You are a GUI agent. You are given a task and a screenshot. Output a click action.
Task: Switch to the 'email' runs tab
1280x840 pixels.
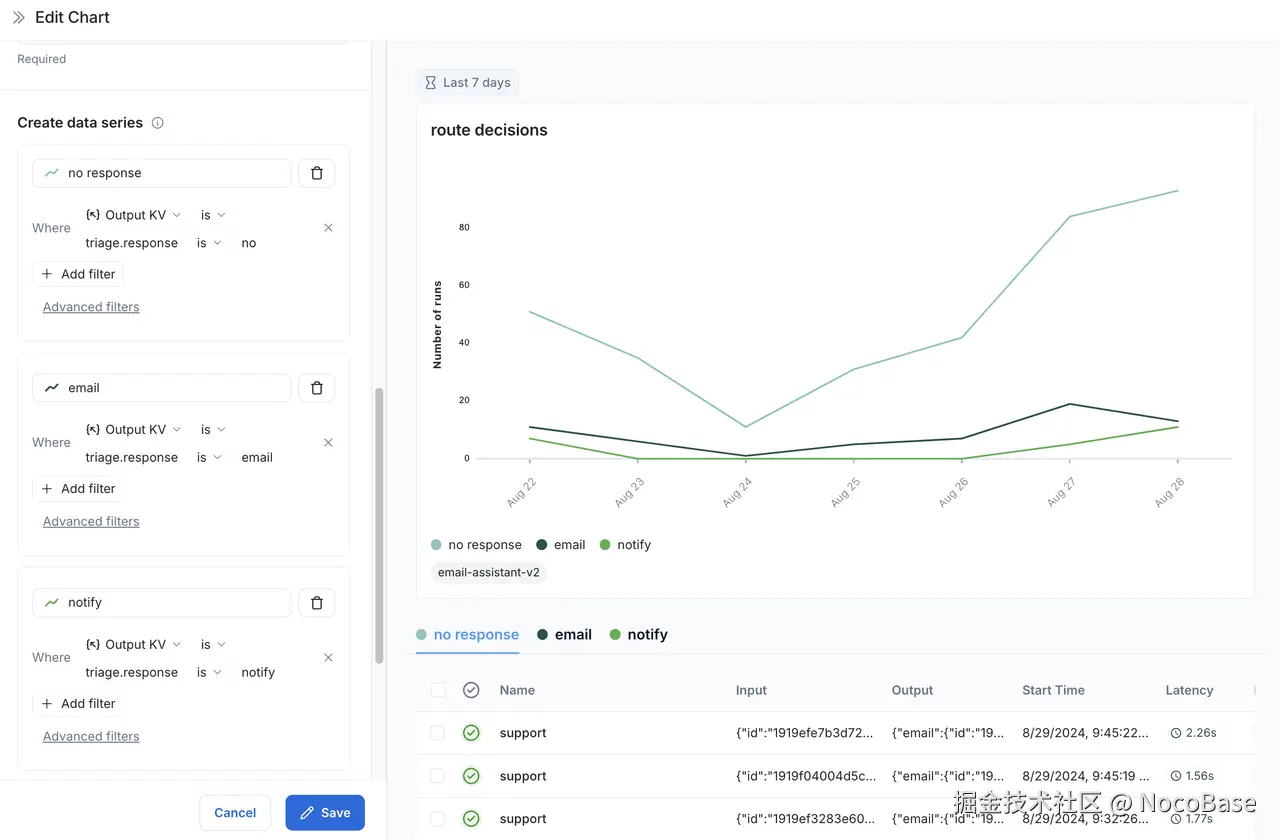click(564, 635)
